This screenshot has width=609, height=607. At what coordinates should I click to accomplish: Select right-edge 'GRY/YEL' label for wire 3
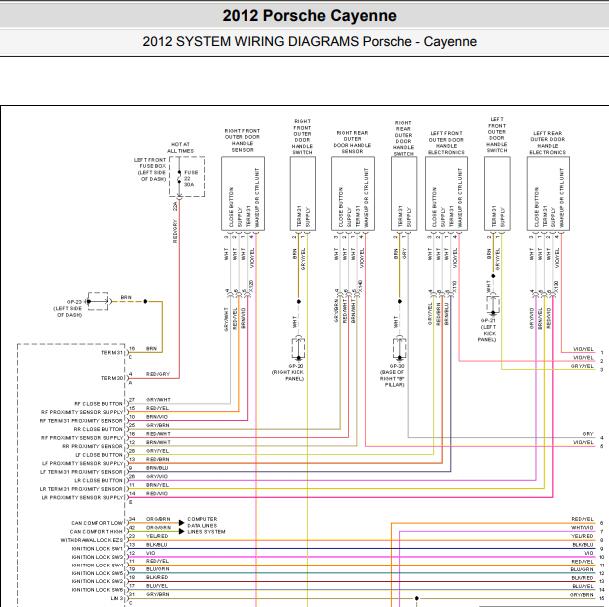coord(582,366)
